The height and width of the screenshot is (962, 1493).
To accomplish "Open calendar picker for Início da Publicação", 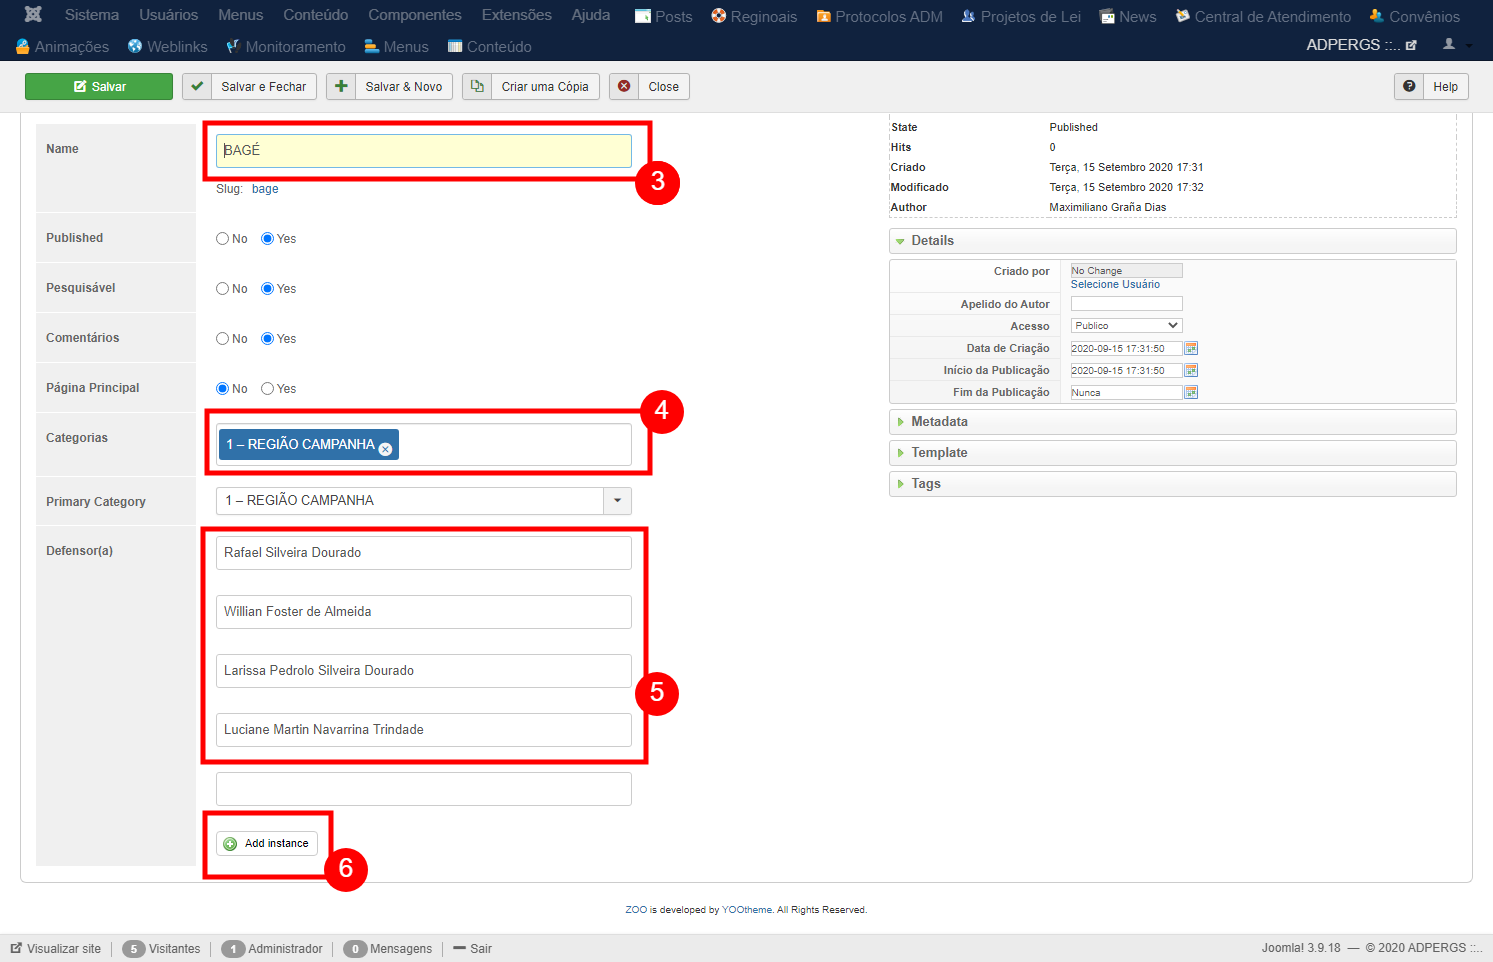I will (1191, 371).
